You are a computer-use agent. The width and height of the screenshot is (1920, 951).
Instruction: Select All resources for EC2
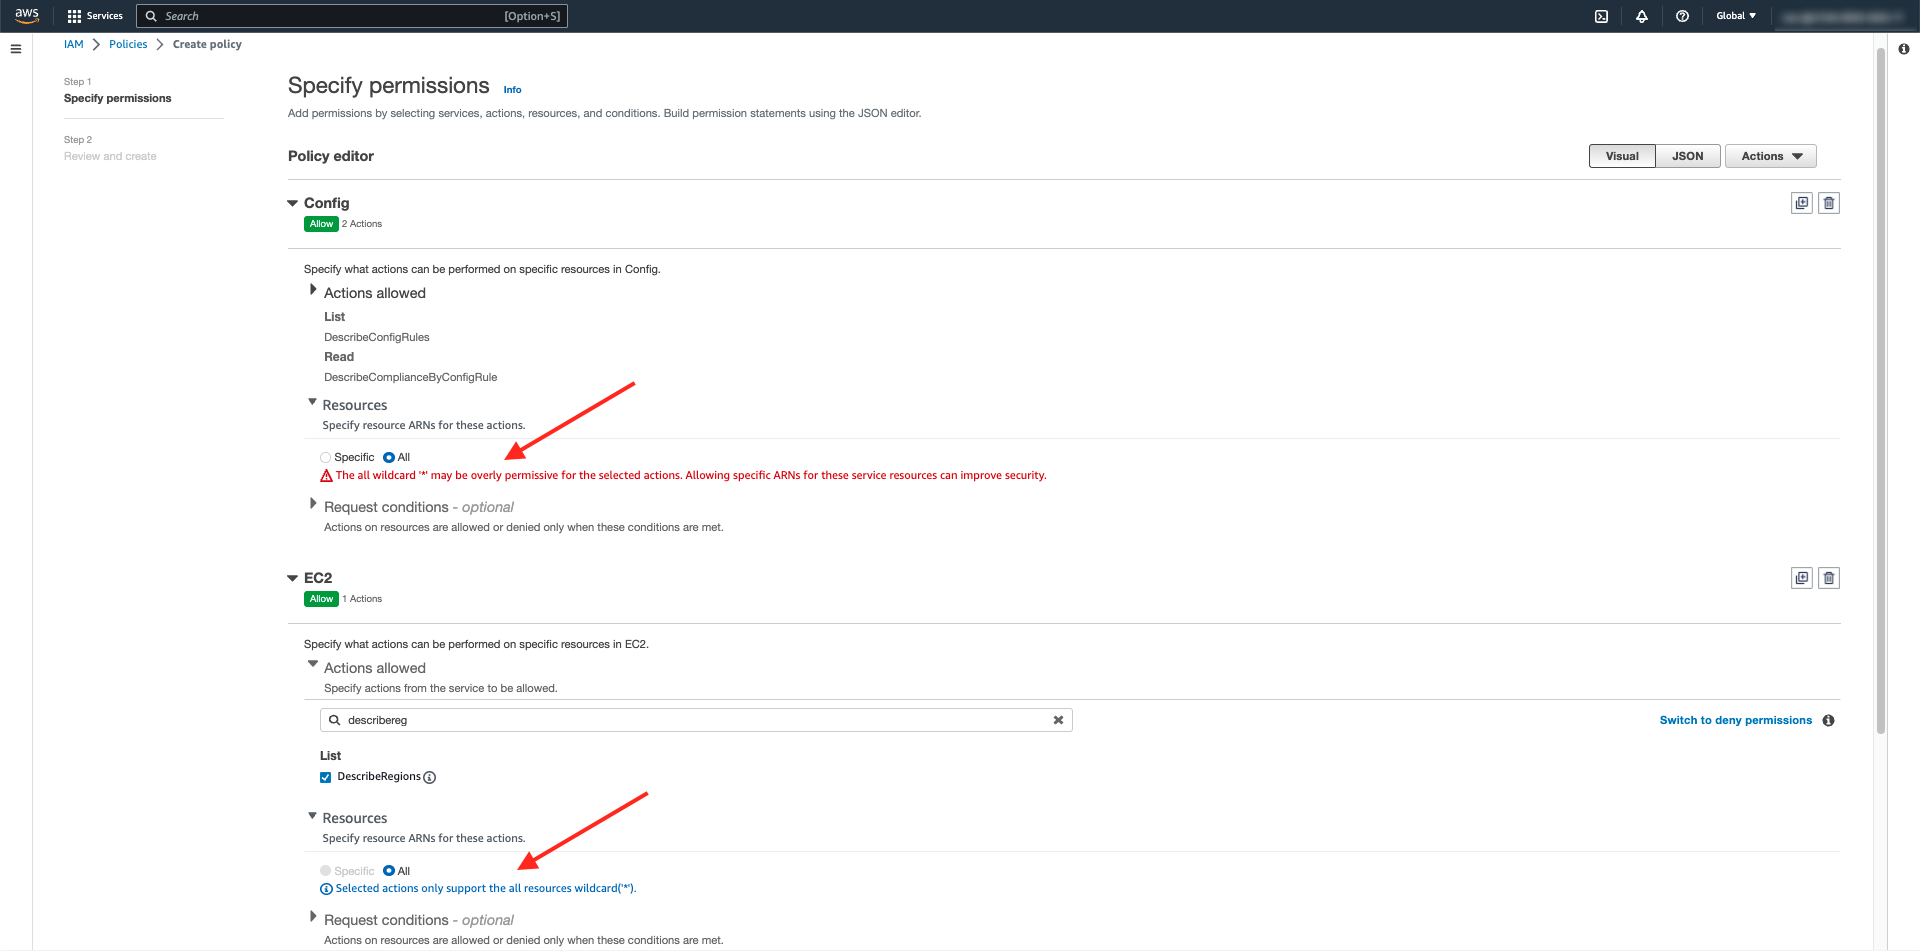[389, 871]
